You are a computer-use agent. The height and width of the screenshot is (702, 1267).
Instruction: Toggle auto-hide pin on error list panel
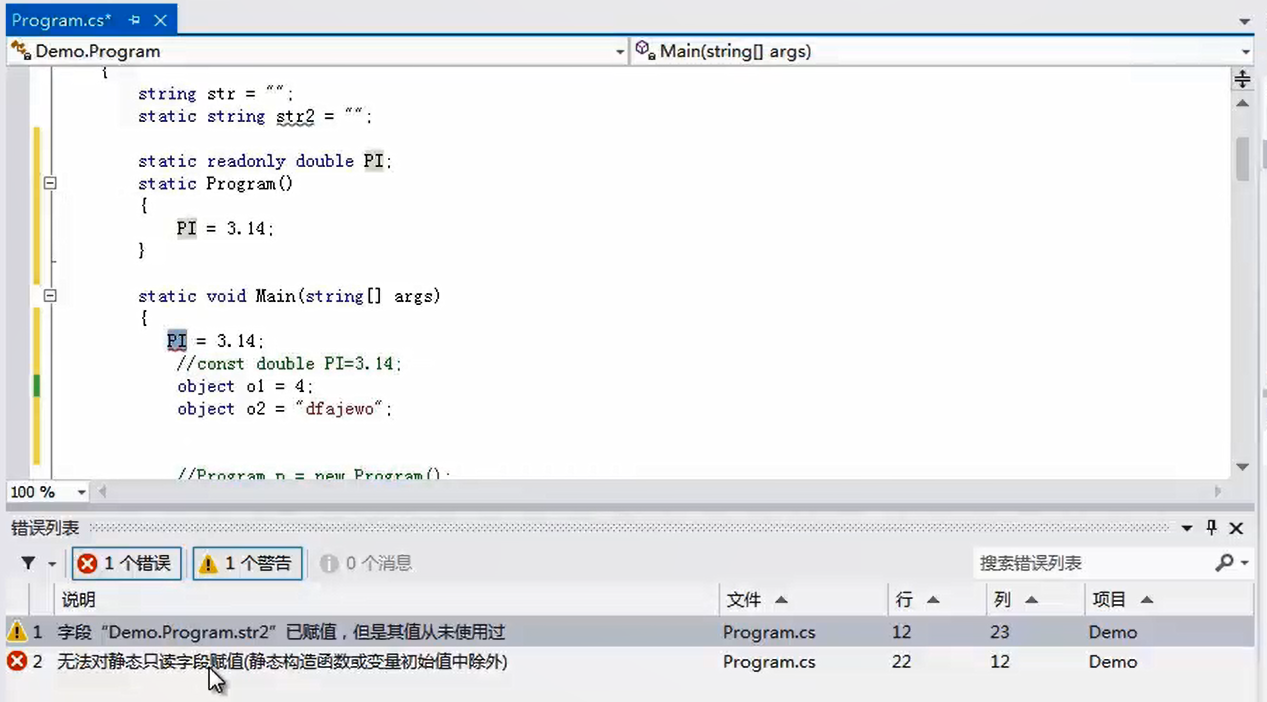click(1211, 528)
